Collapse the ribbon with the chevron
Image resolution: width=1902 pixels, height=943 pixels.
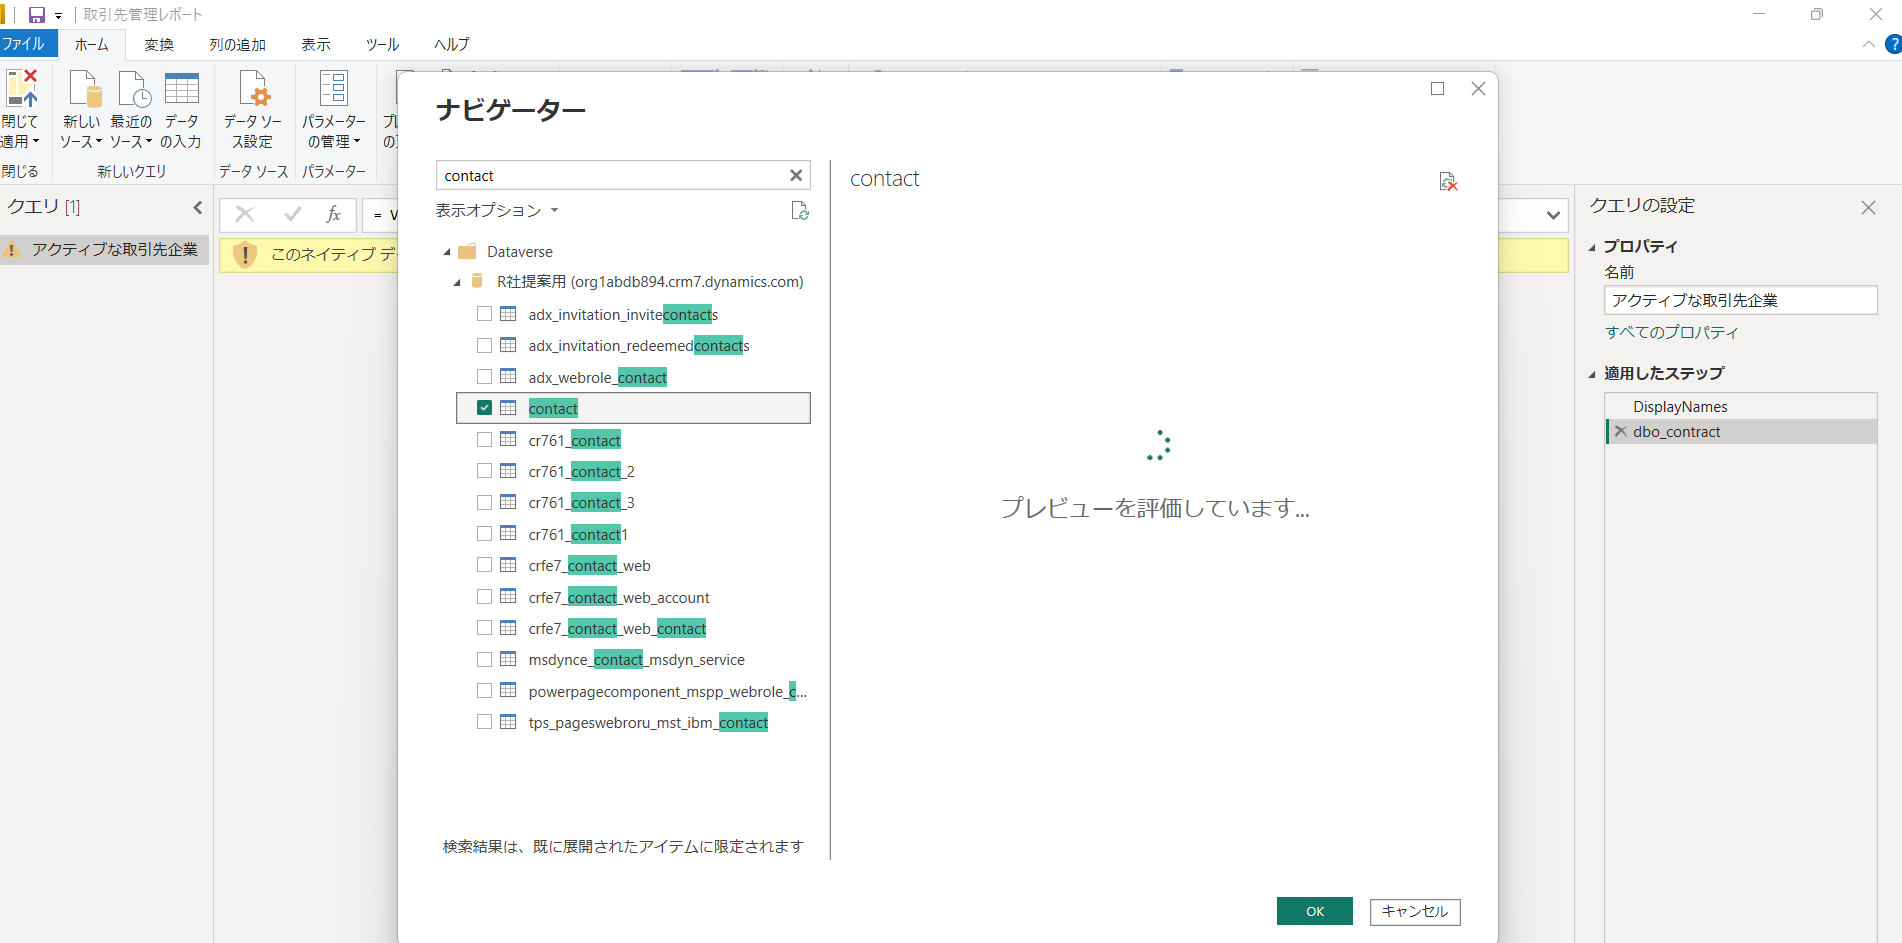(1869, 44)
